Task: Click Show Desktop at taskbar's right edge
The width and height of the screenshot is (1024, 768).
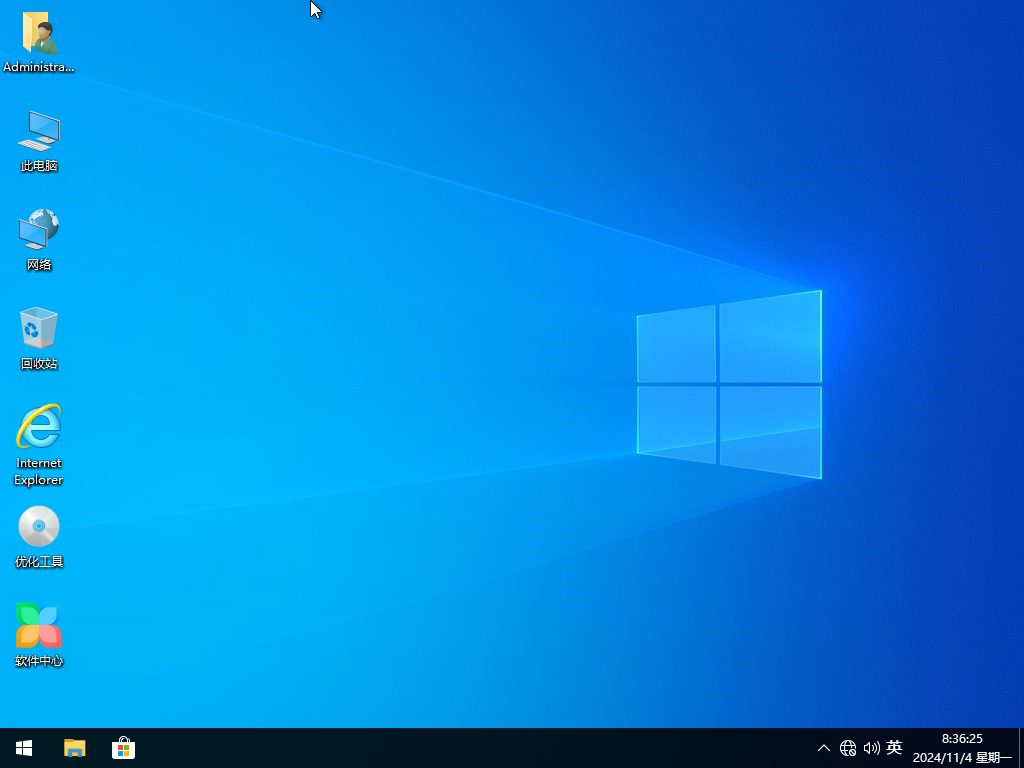Action: point(1021,747)
